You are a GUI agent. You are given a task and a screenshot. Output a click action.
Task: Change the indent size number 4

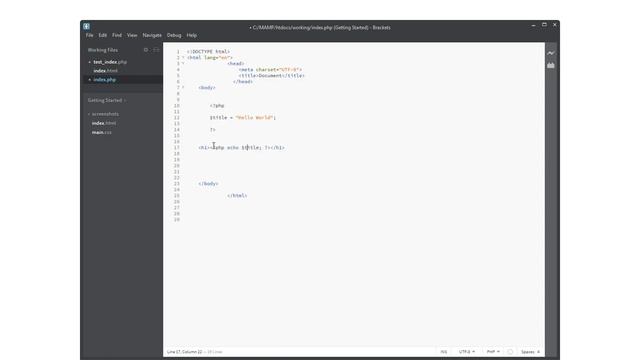point(538,352)
